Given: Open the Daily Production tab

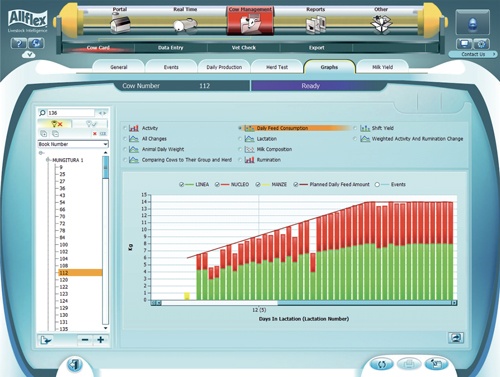Looking at the screenshot, I should pyautogui.click(x=224, y=67).
